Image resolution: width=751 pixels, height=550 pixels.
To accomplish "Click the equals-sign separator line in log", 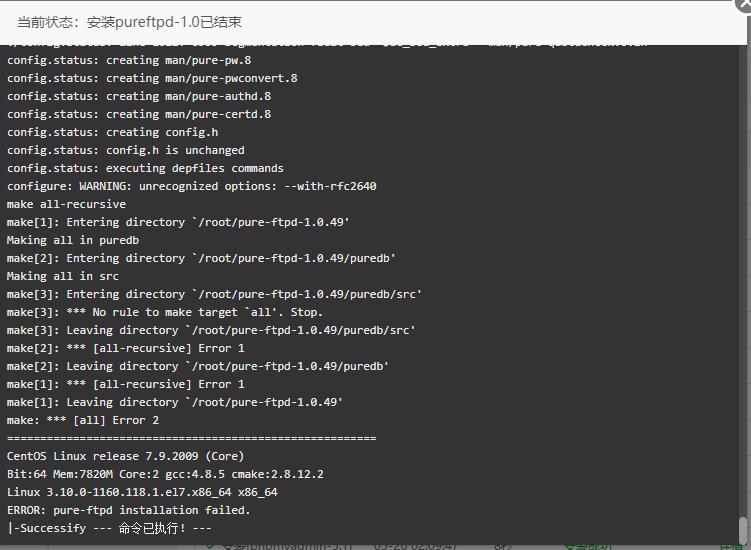I will click(192, 438).
